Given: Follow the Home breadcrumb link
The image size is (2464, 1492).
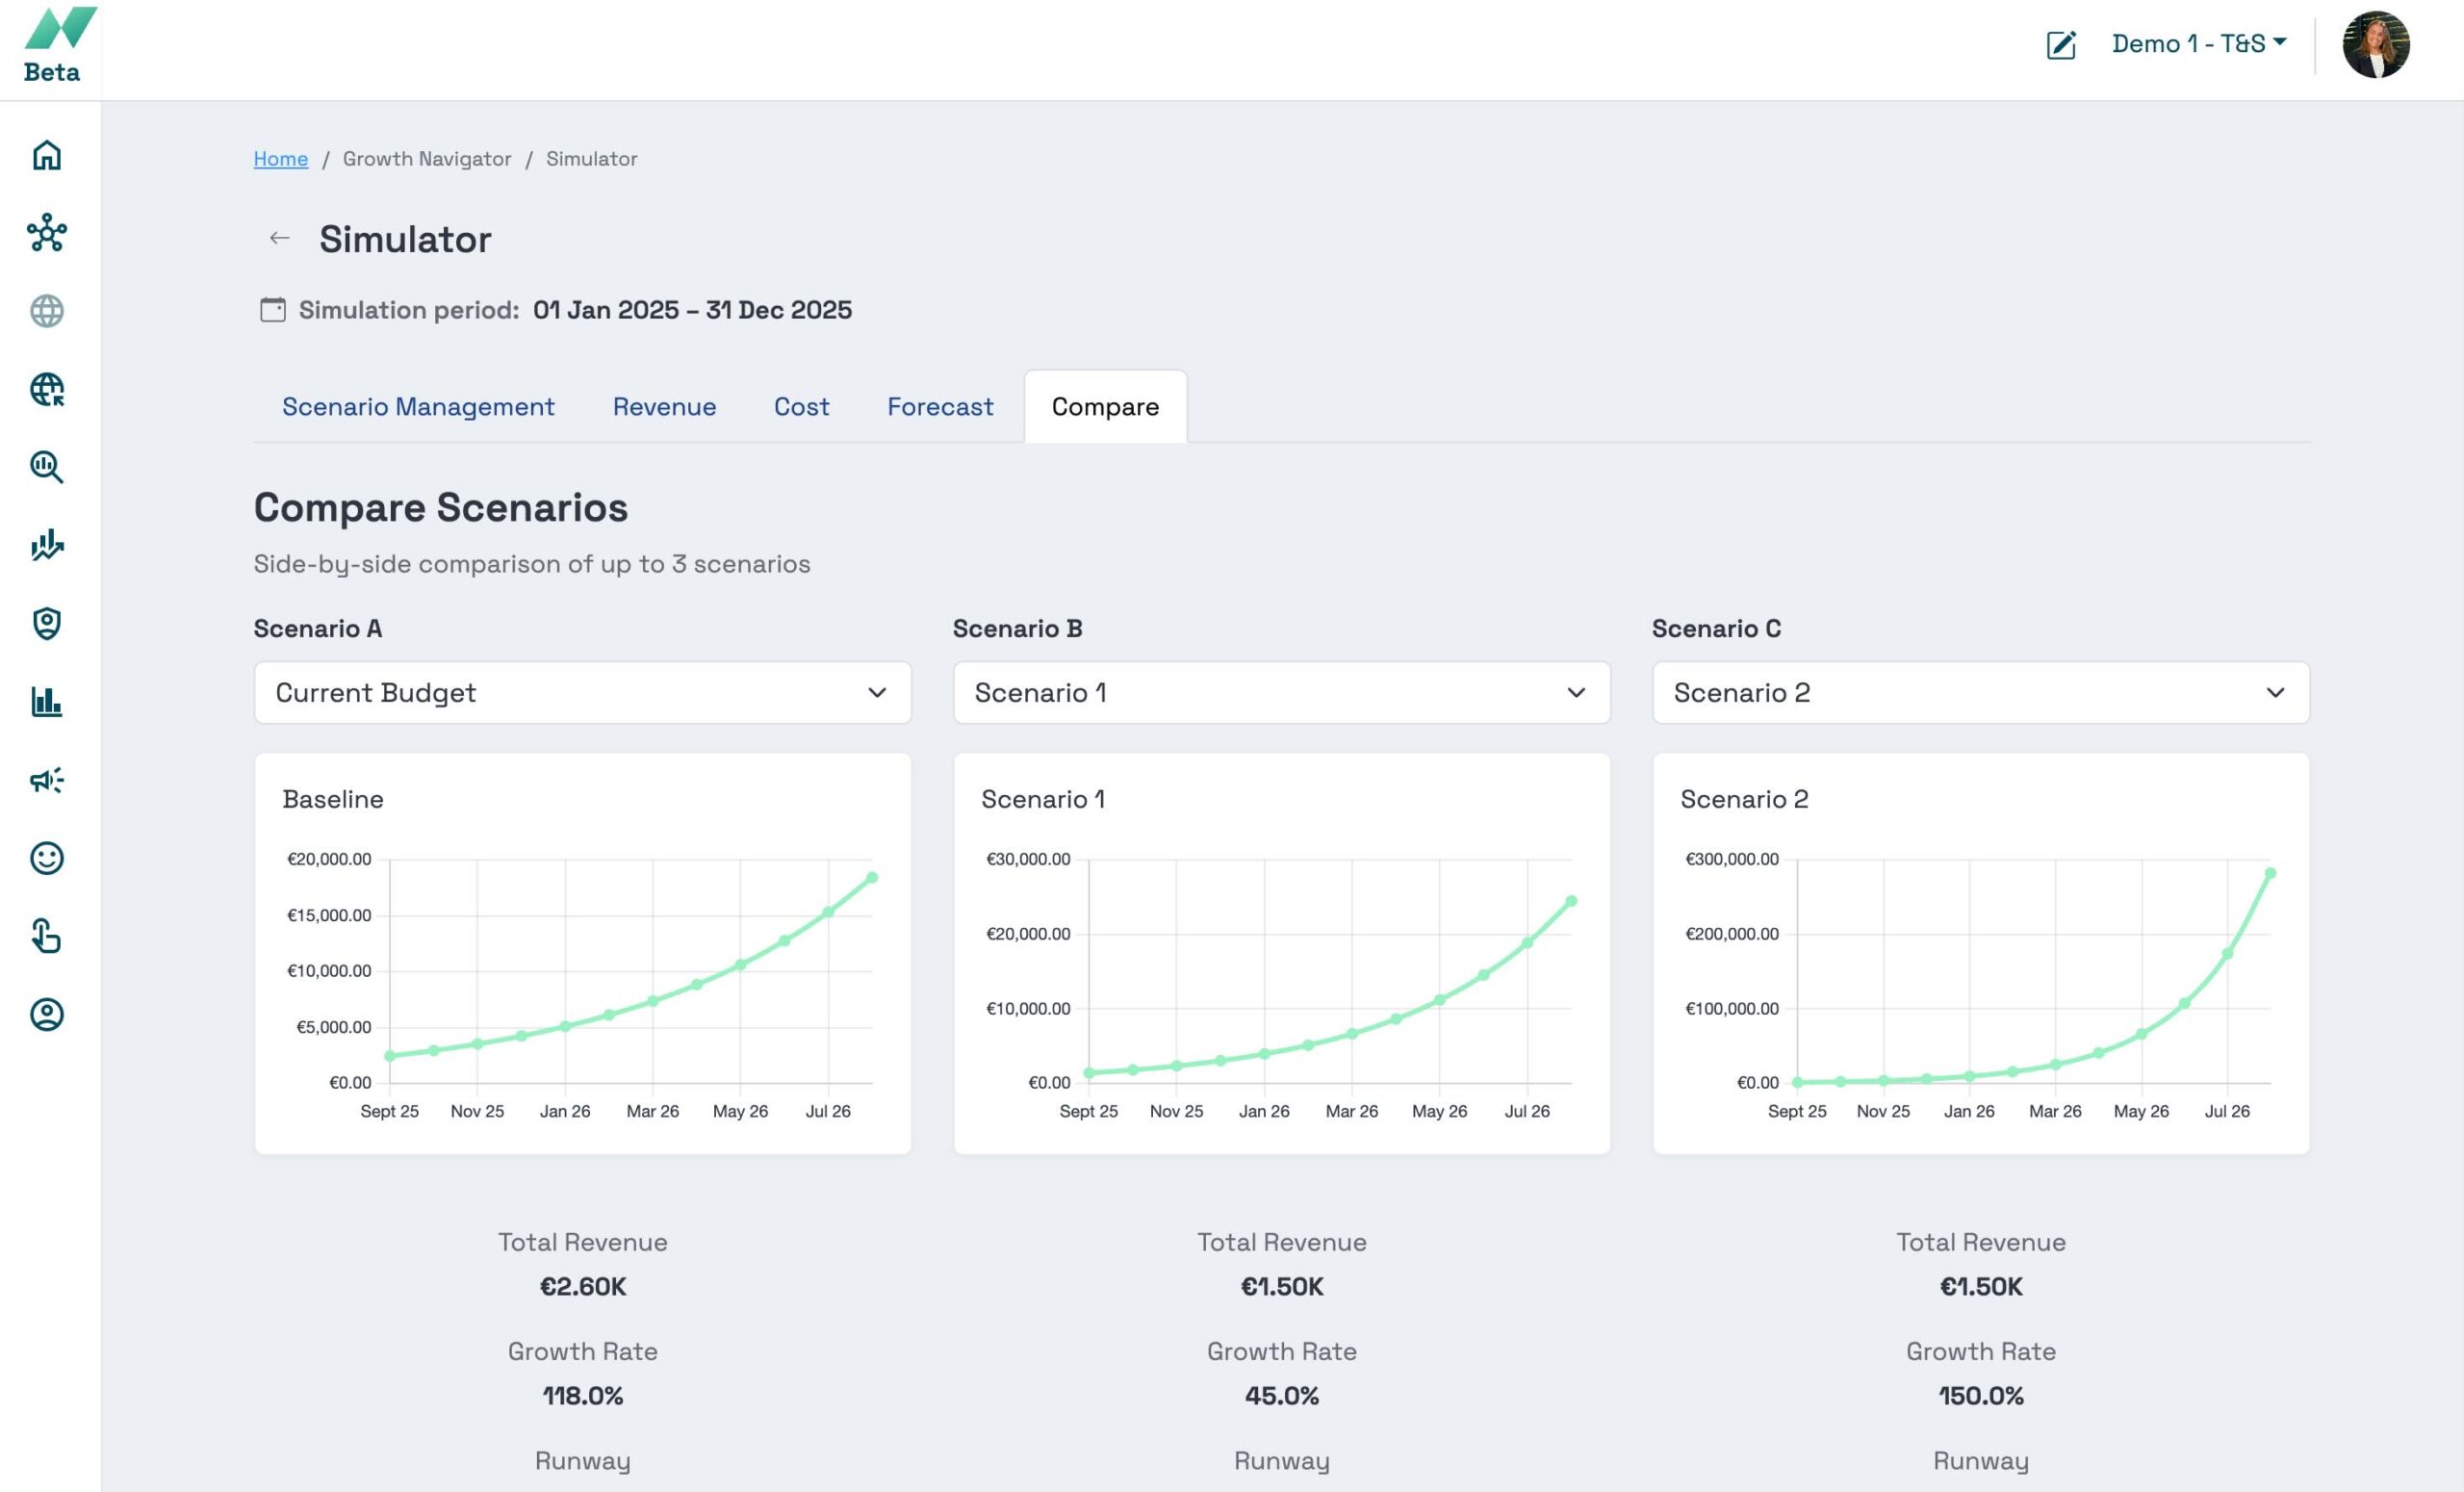Looking at the screenshot, I should coord(280,159).
